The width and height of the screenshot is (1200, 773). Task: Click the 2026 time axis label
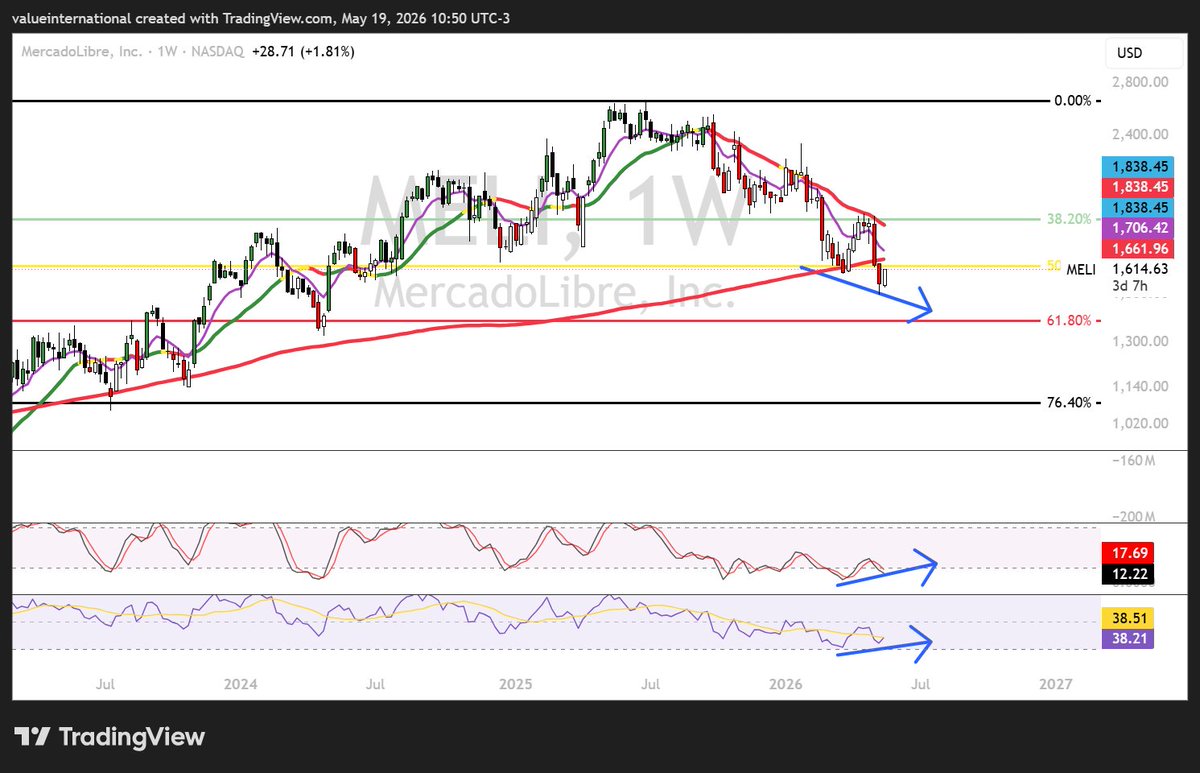(x=786, y=684)
